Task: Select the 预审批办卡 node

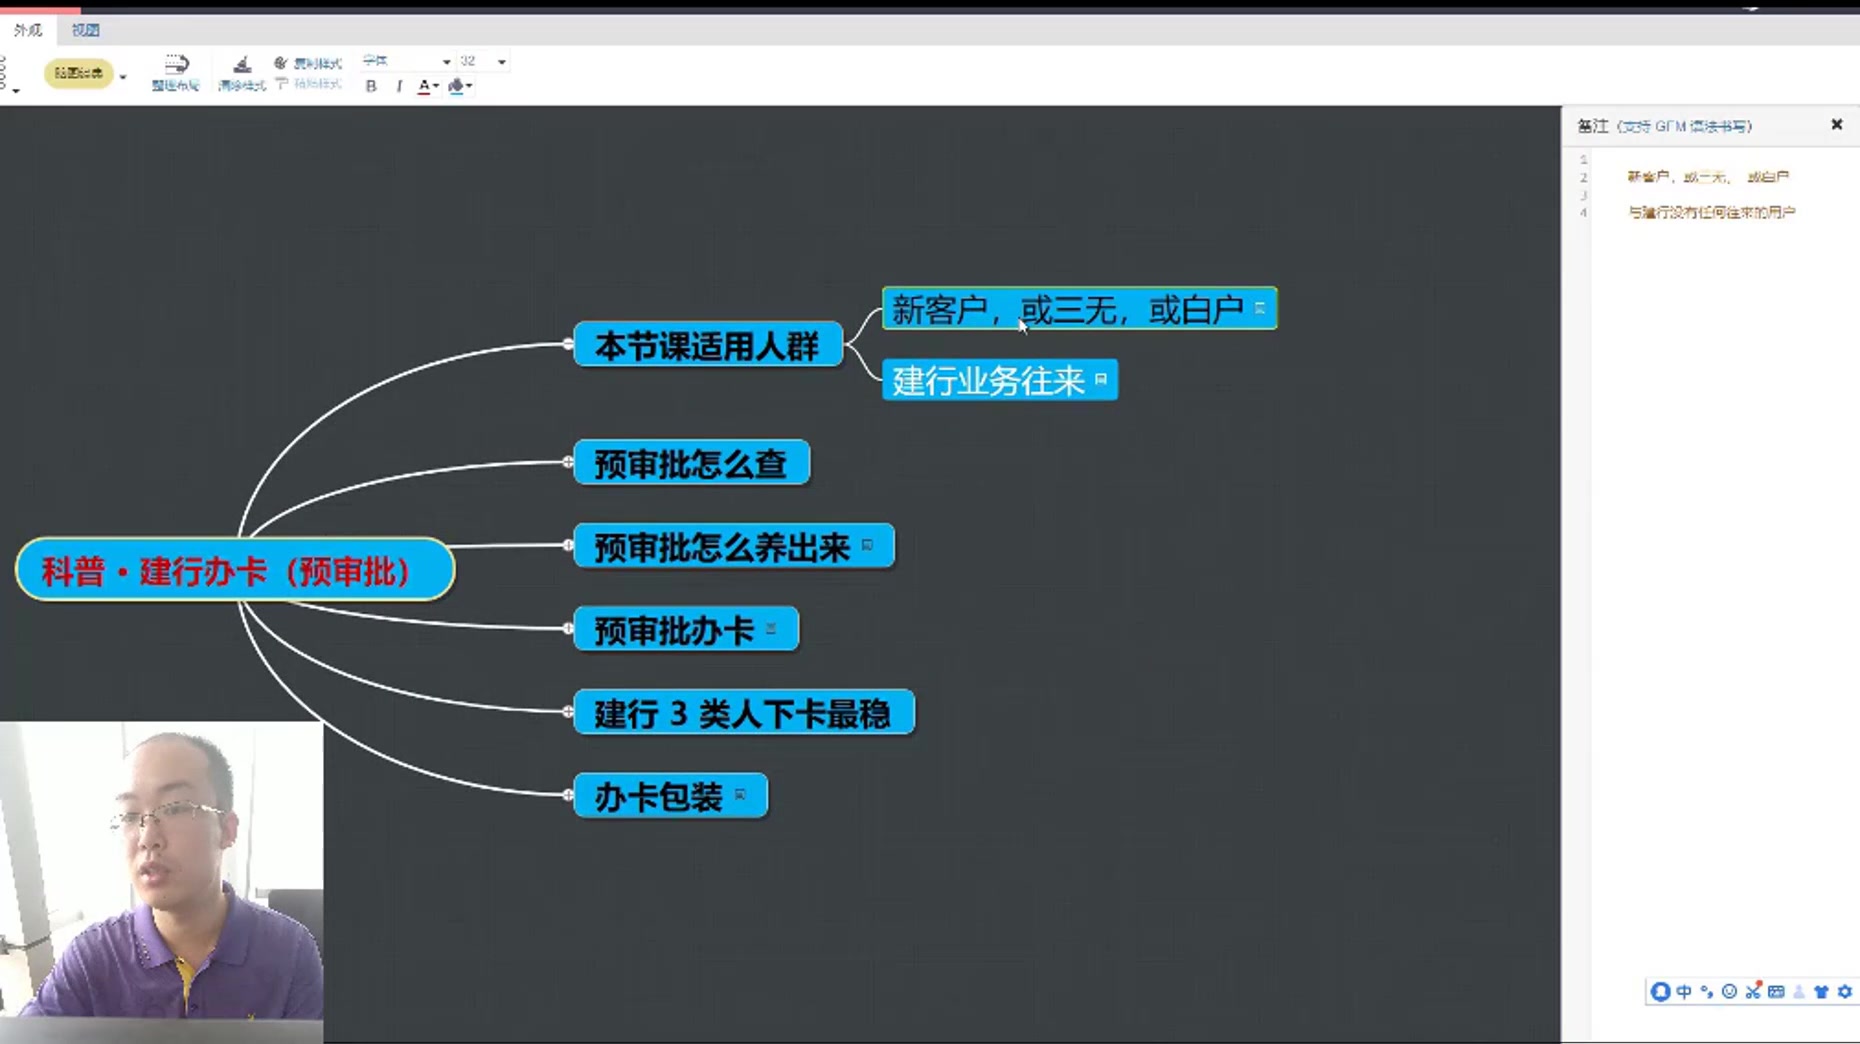Action: (686, 629)
